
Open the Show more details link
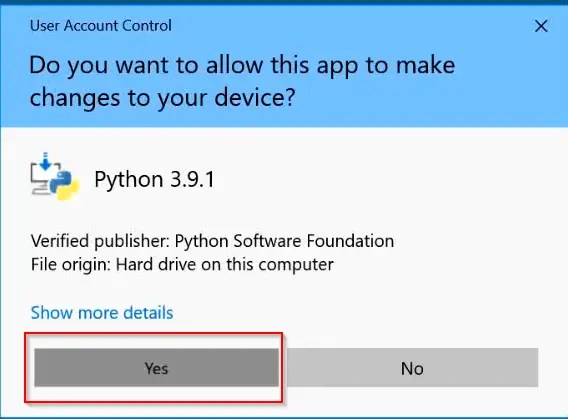pos(102,313)
